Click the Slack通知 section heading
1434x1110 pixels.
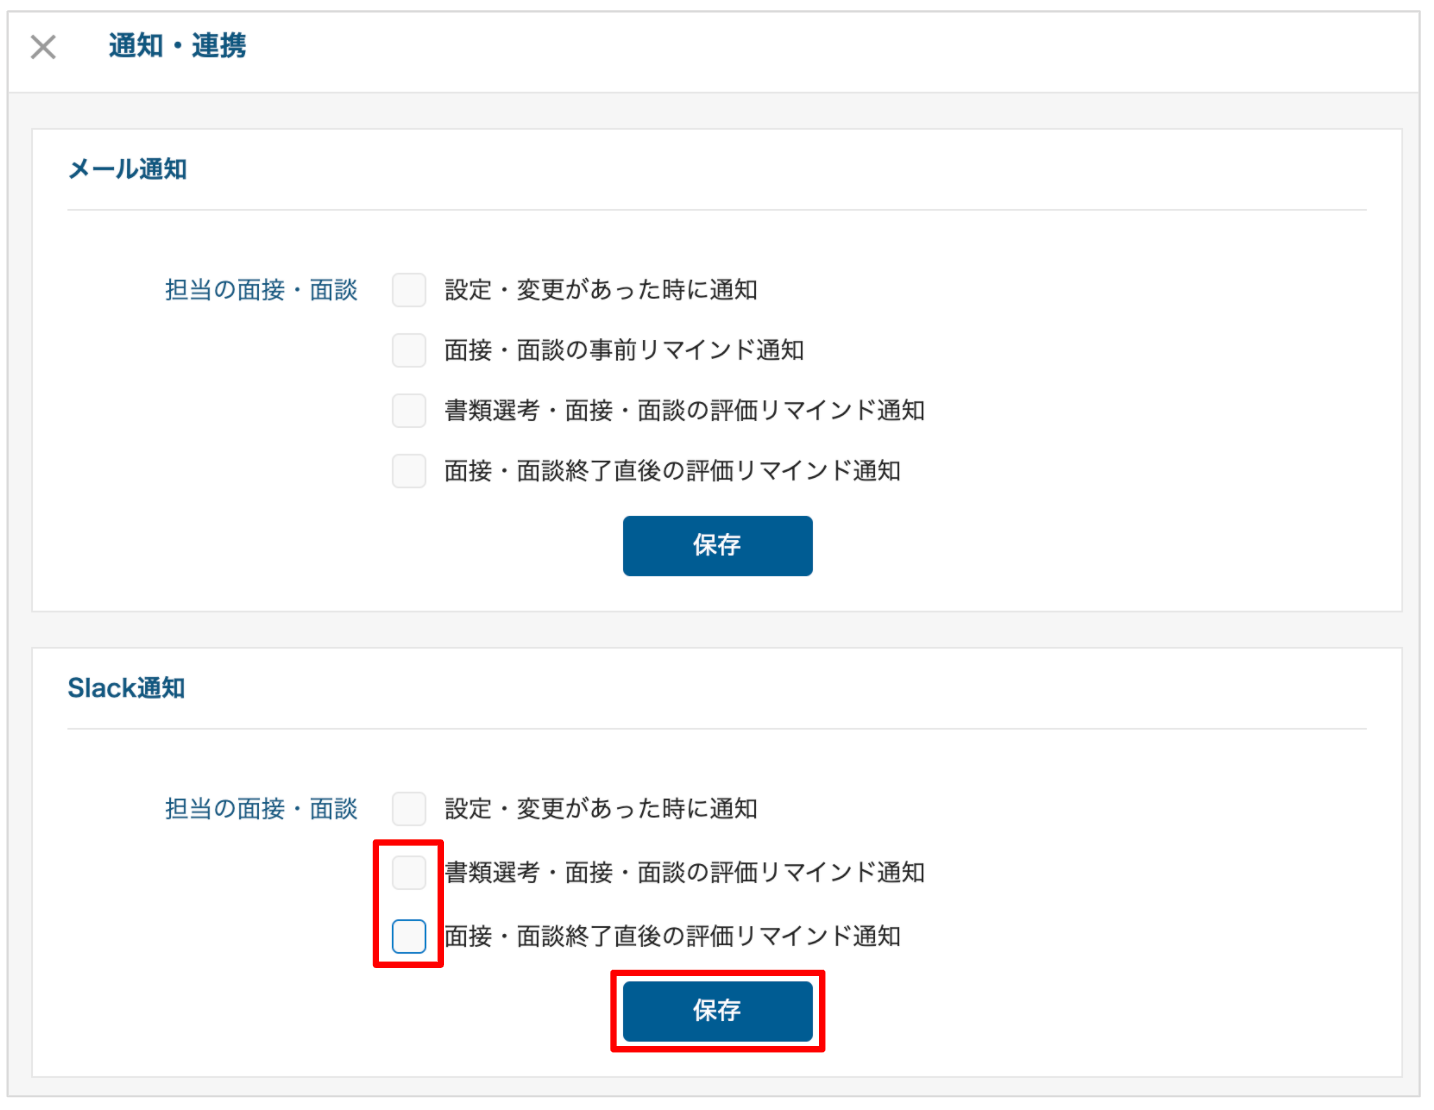tap(126, 688)
